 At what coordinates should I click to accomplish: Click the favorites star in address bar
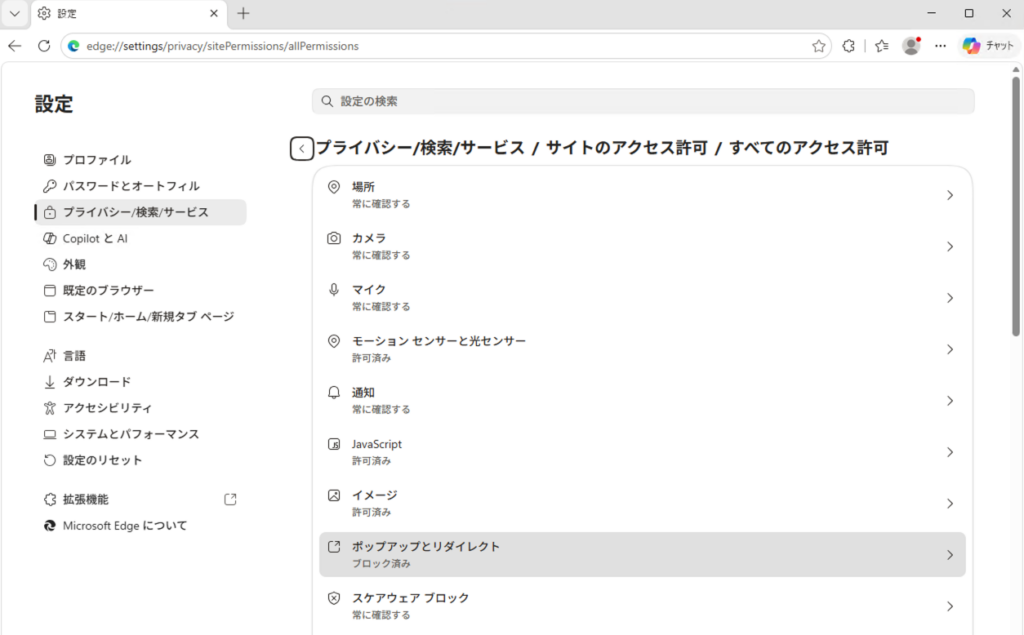[818, 46]
